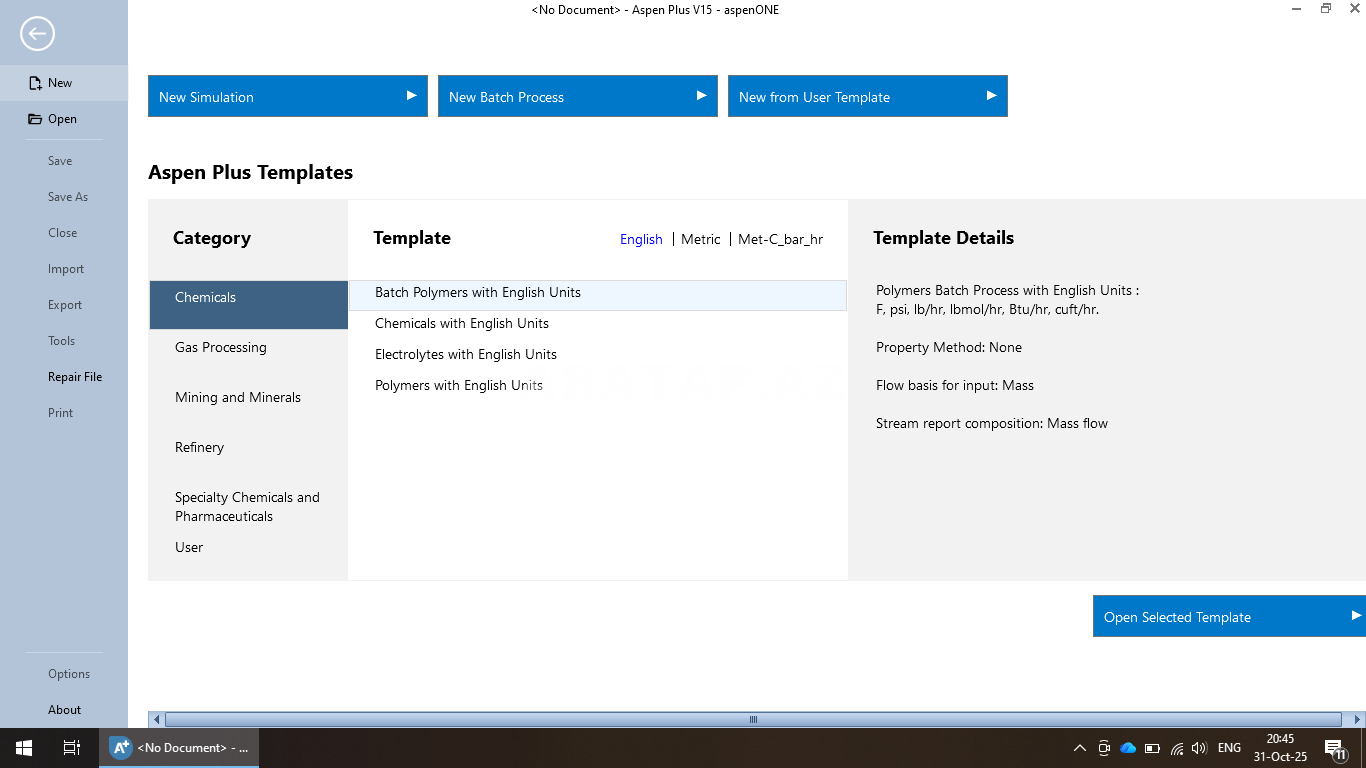This screenshot has width=1366, height=768.
Task: Open the volume speaker tray icon
Action: (x=1199, y=748)
